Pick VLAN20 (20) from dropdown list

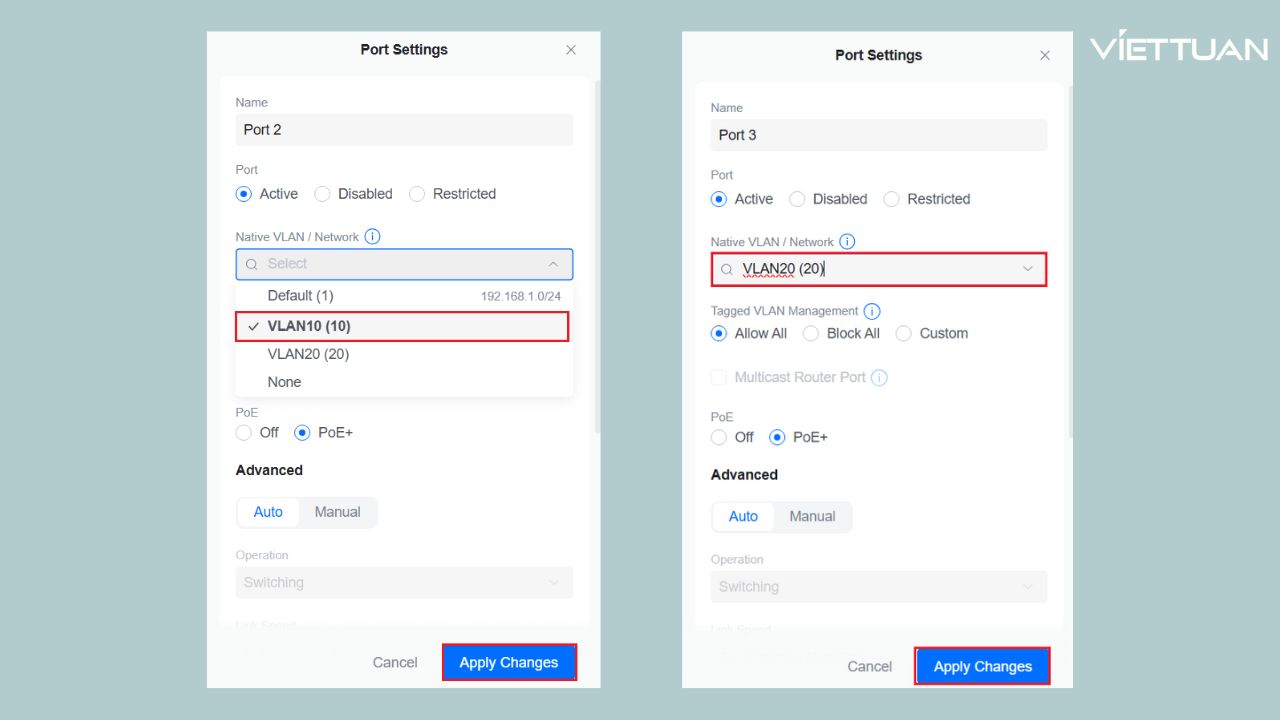(308, 354)
